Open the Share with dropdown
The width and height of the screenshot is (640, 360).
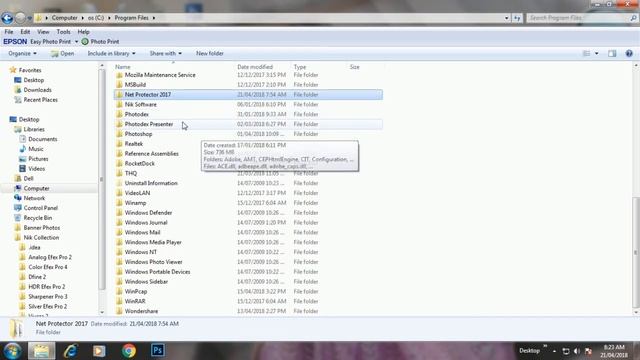pos(165,53)
